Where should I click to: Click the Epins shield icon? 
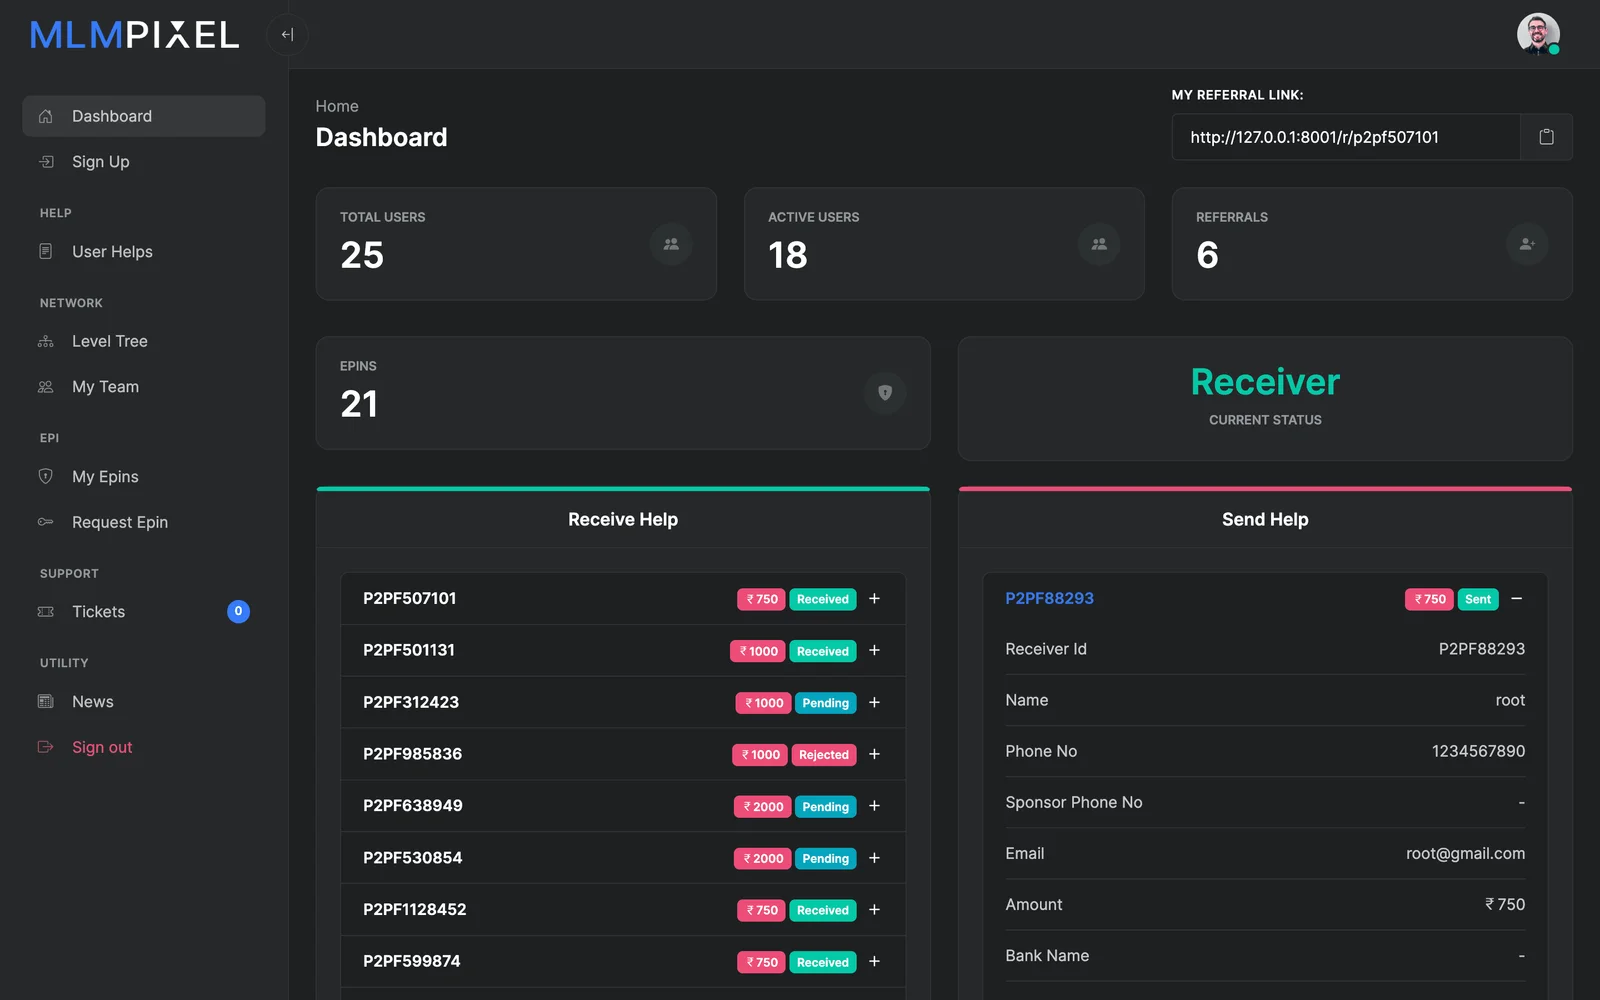click(x=885, y=393)
